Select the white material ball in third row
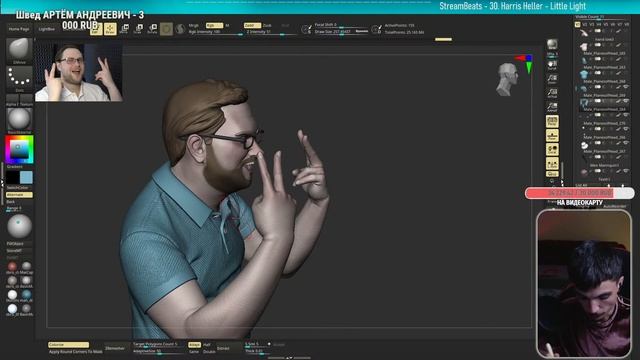Screen dimensions: 640x360 [12, 294]
